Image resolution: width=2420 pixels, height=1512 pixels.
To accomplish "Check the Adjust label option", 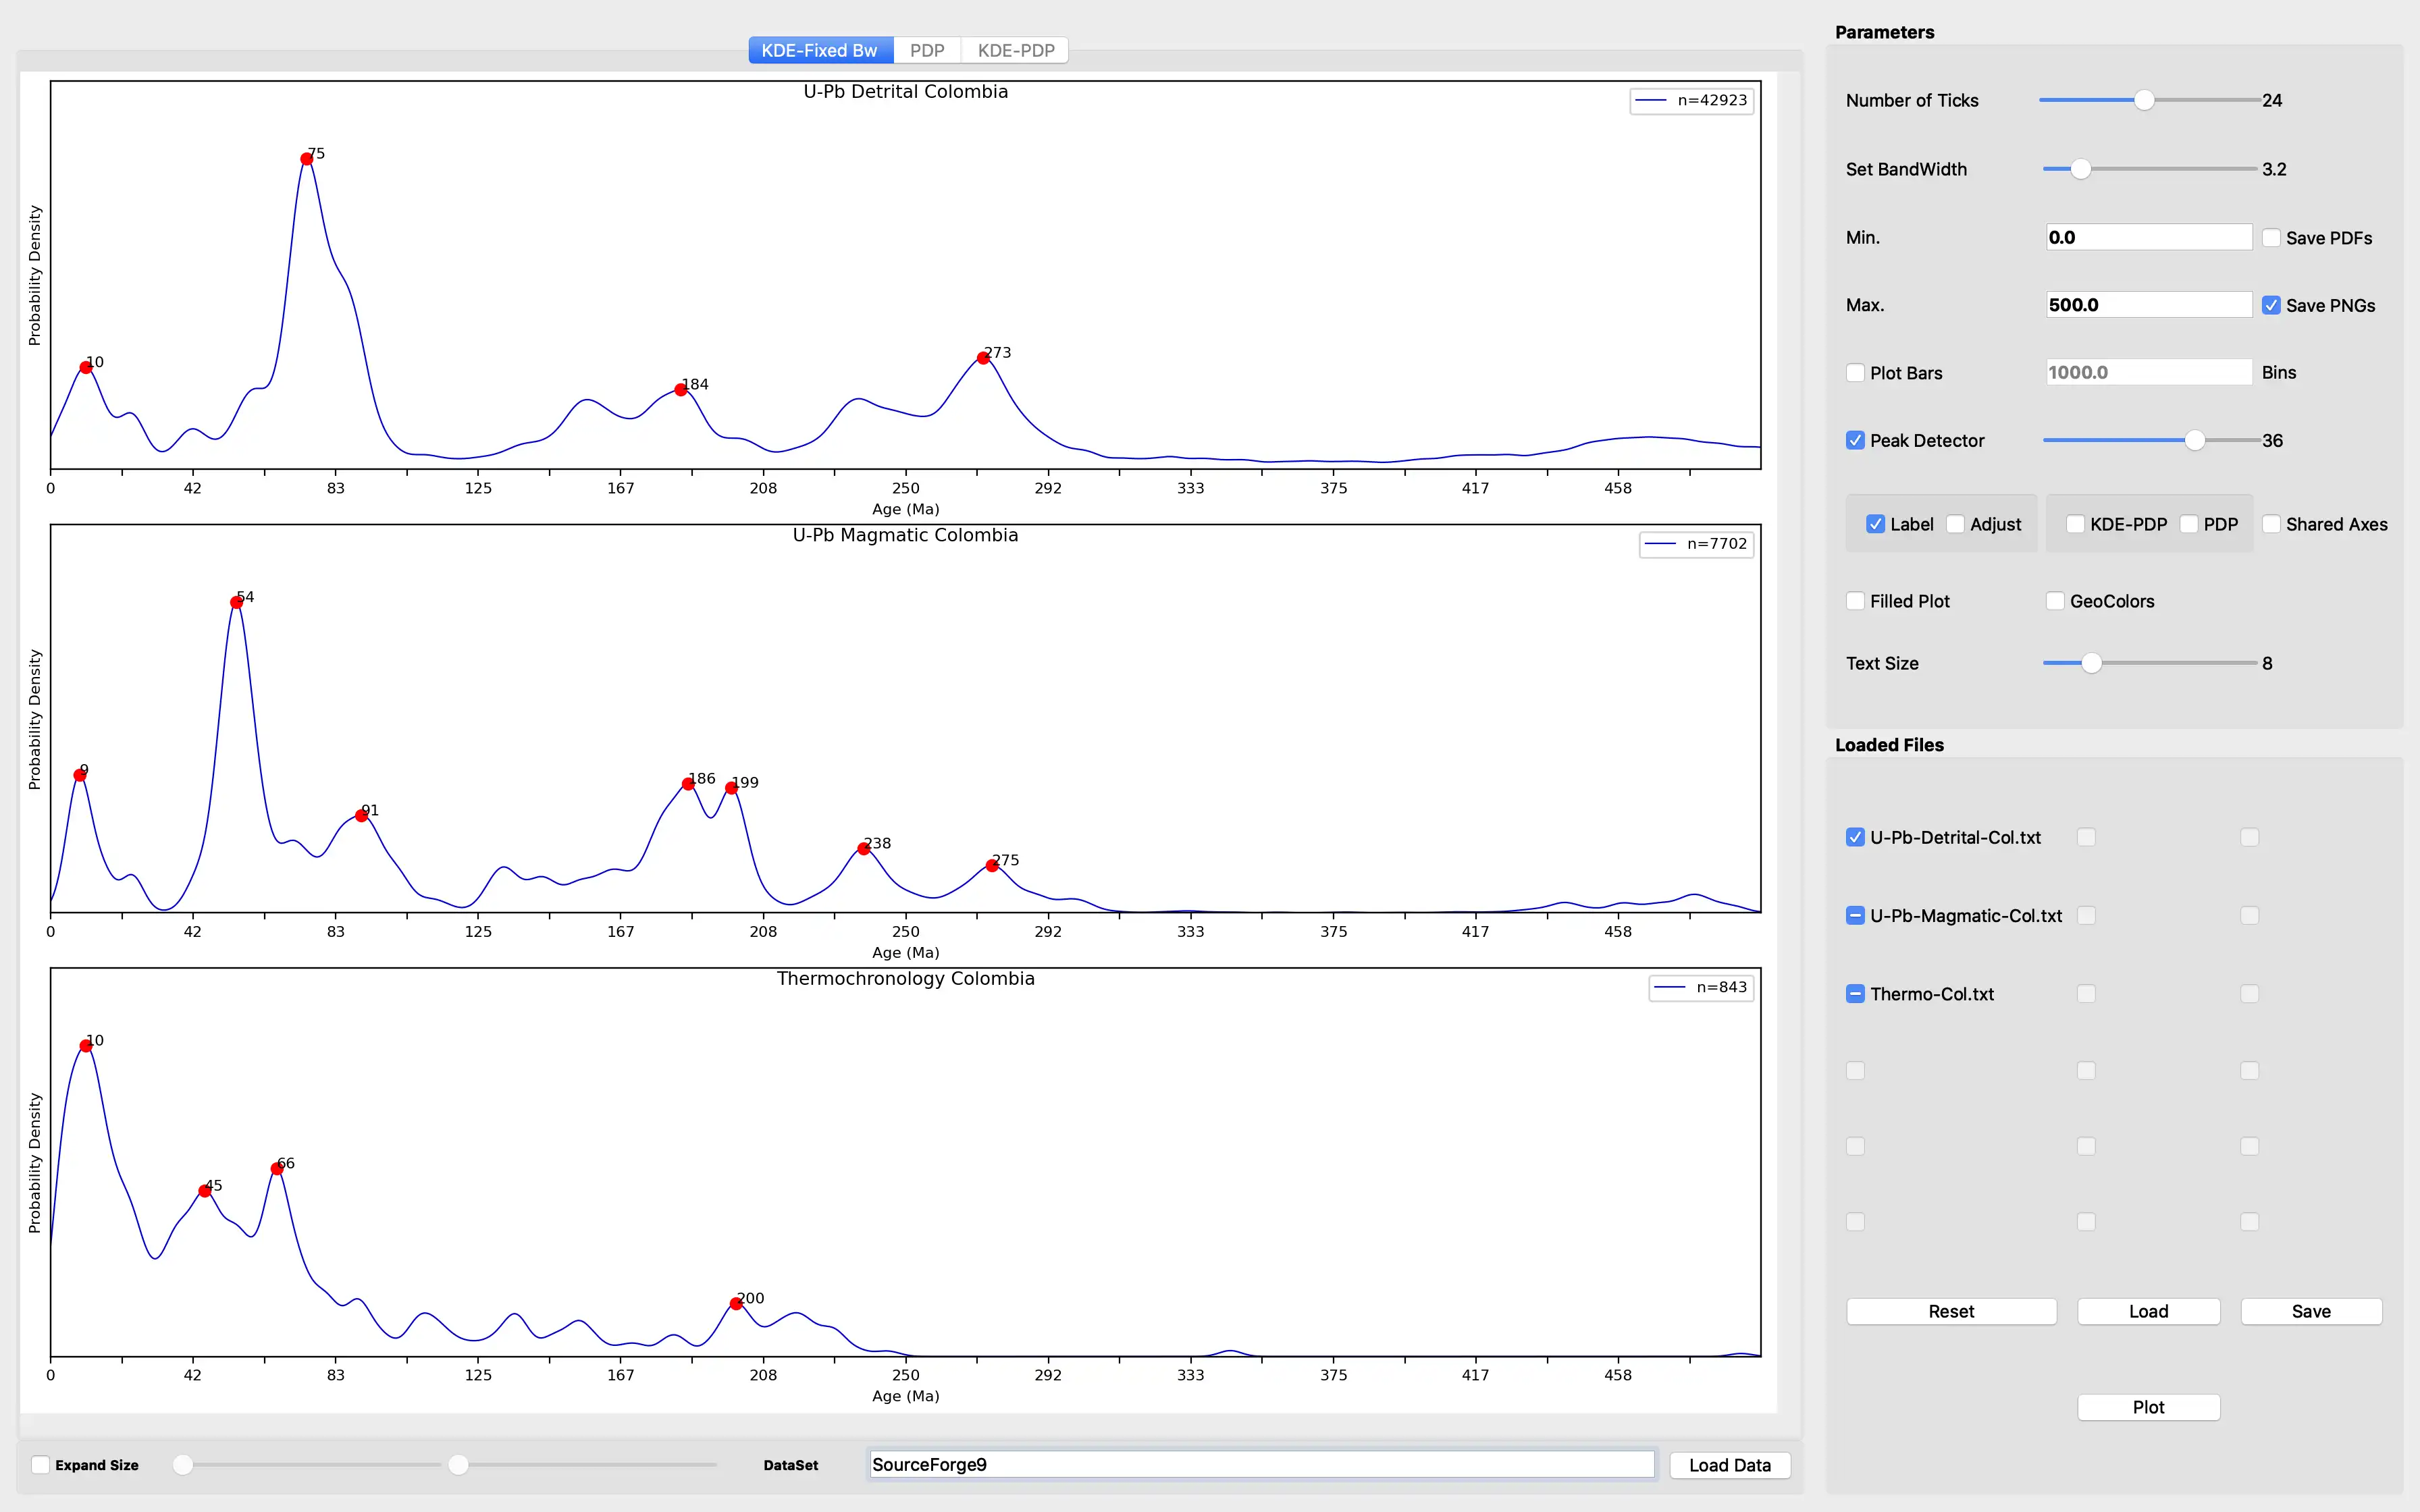I will coord(1955,524).
